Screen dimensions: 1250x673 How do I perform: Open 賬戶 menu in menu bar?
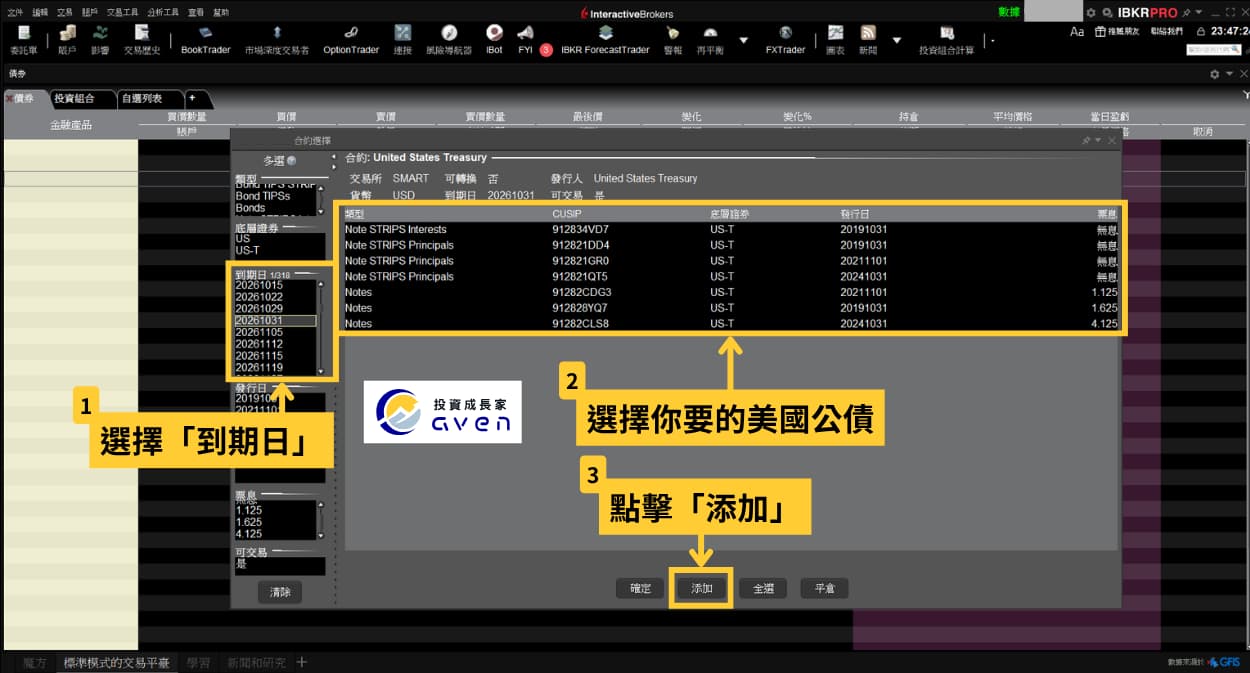click(90, 12)
